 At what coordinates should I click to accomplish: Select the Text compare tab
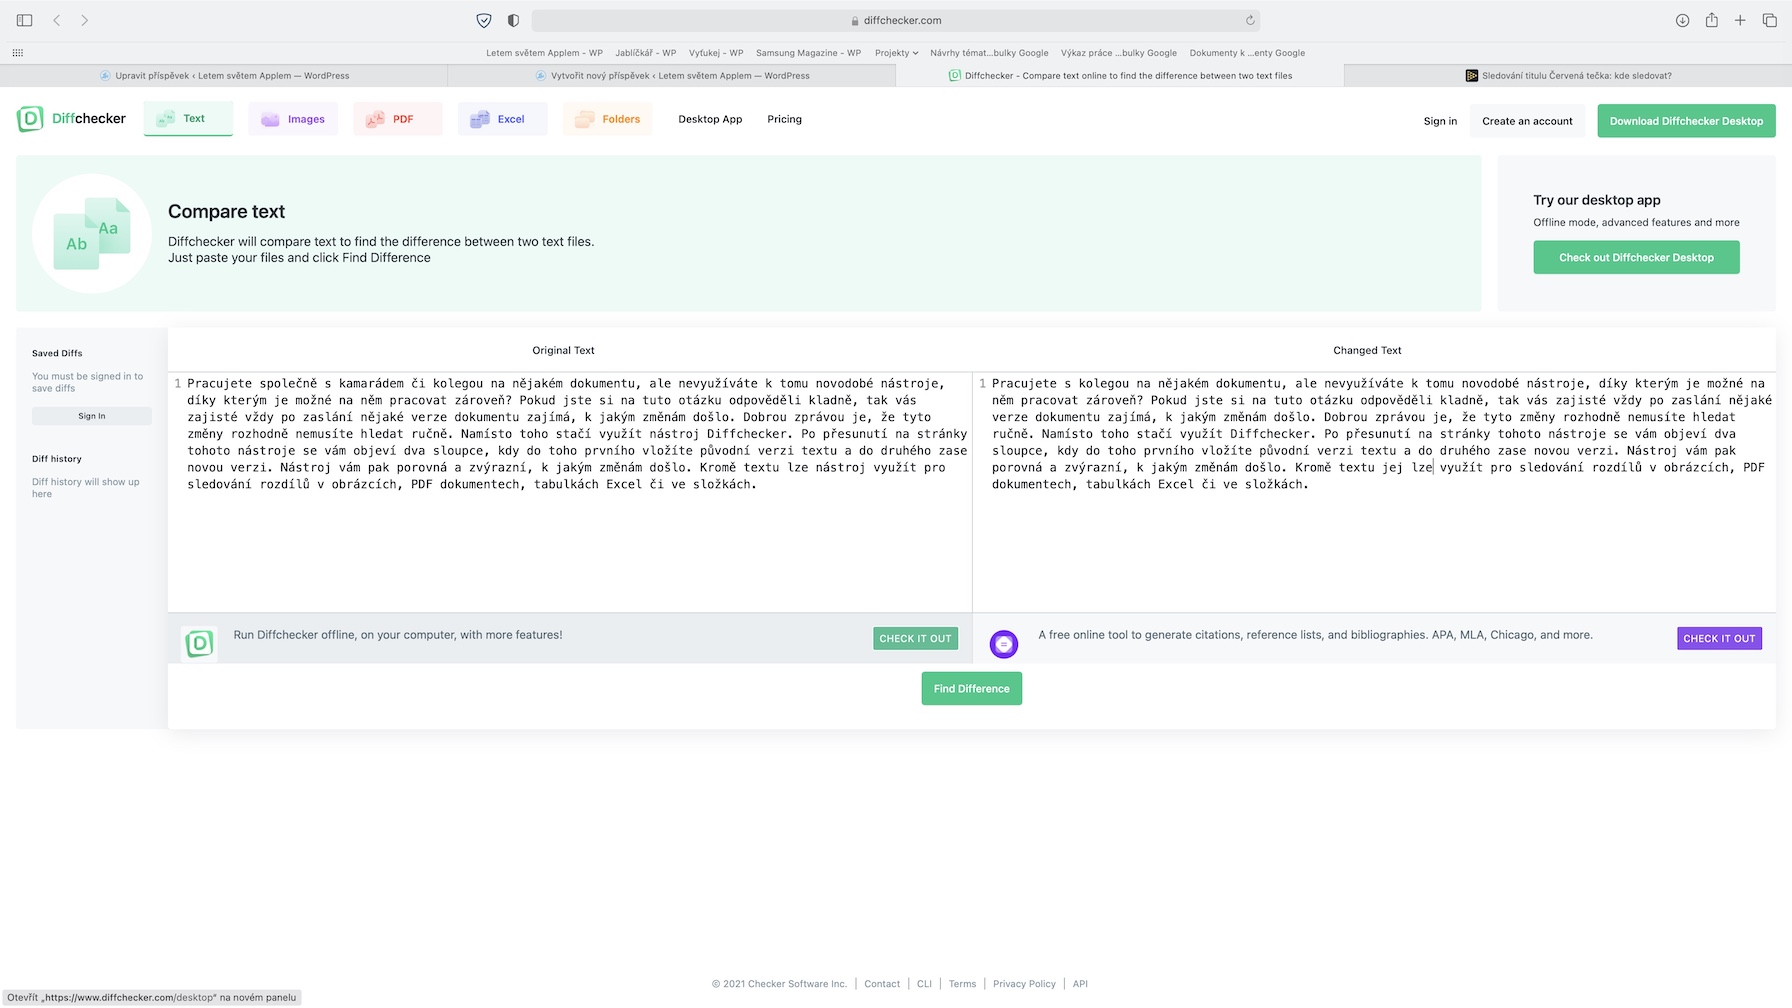tap(188, 119)
